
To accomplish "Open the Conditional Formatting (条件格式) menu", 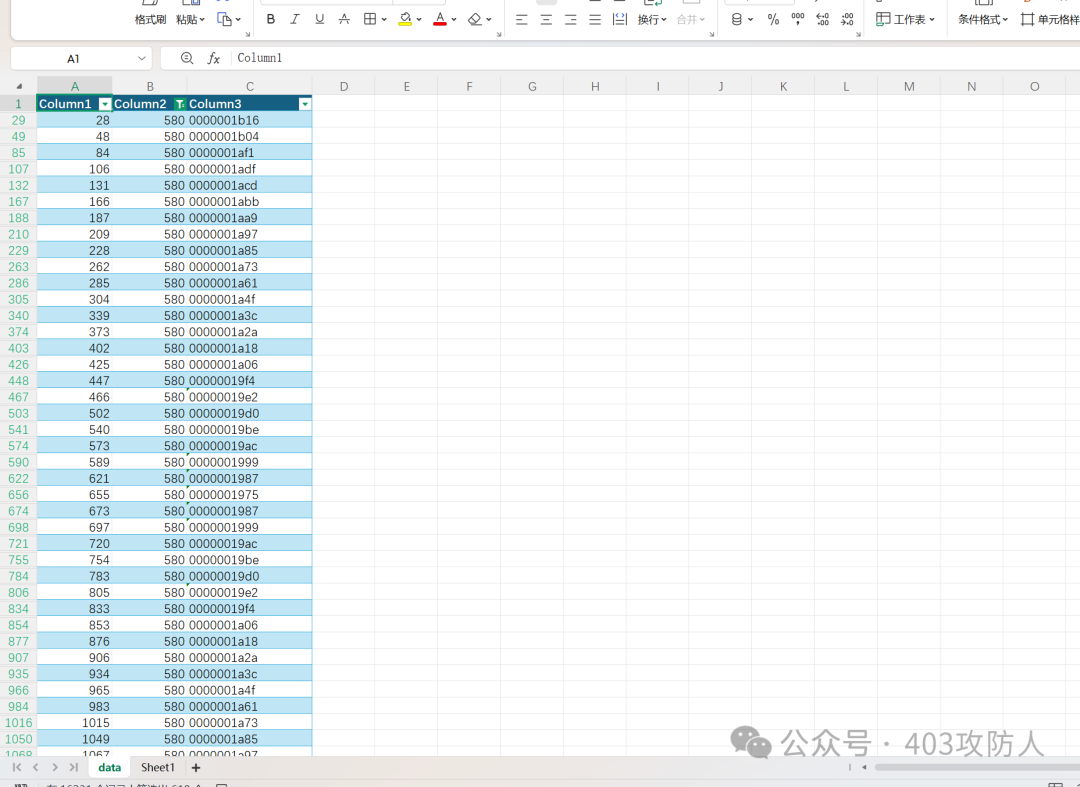I will [984, 19].
